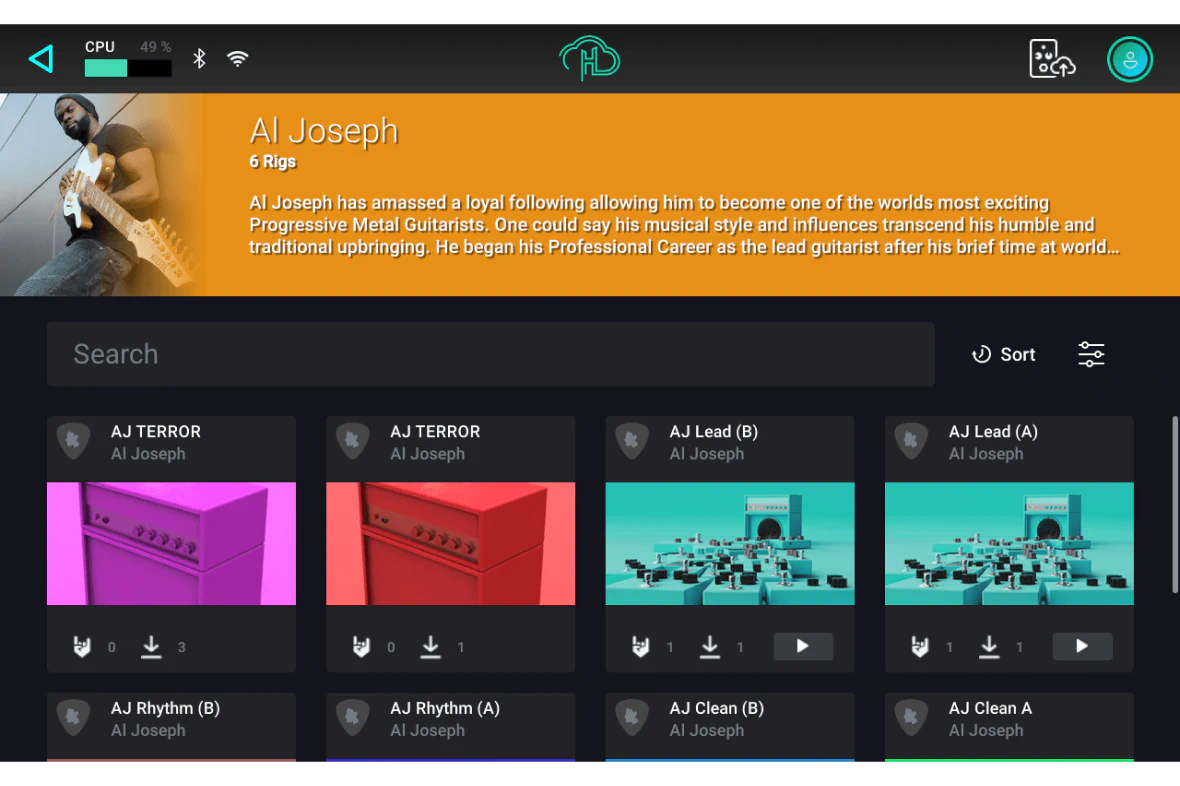Screen dimensions: 1180x786
Task: Like the AJ TERROR rig with 3 downloads
Action: 82,647
